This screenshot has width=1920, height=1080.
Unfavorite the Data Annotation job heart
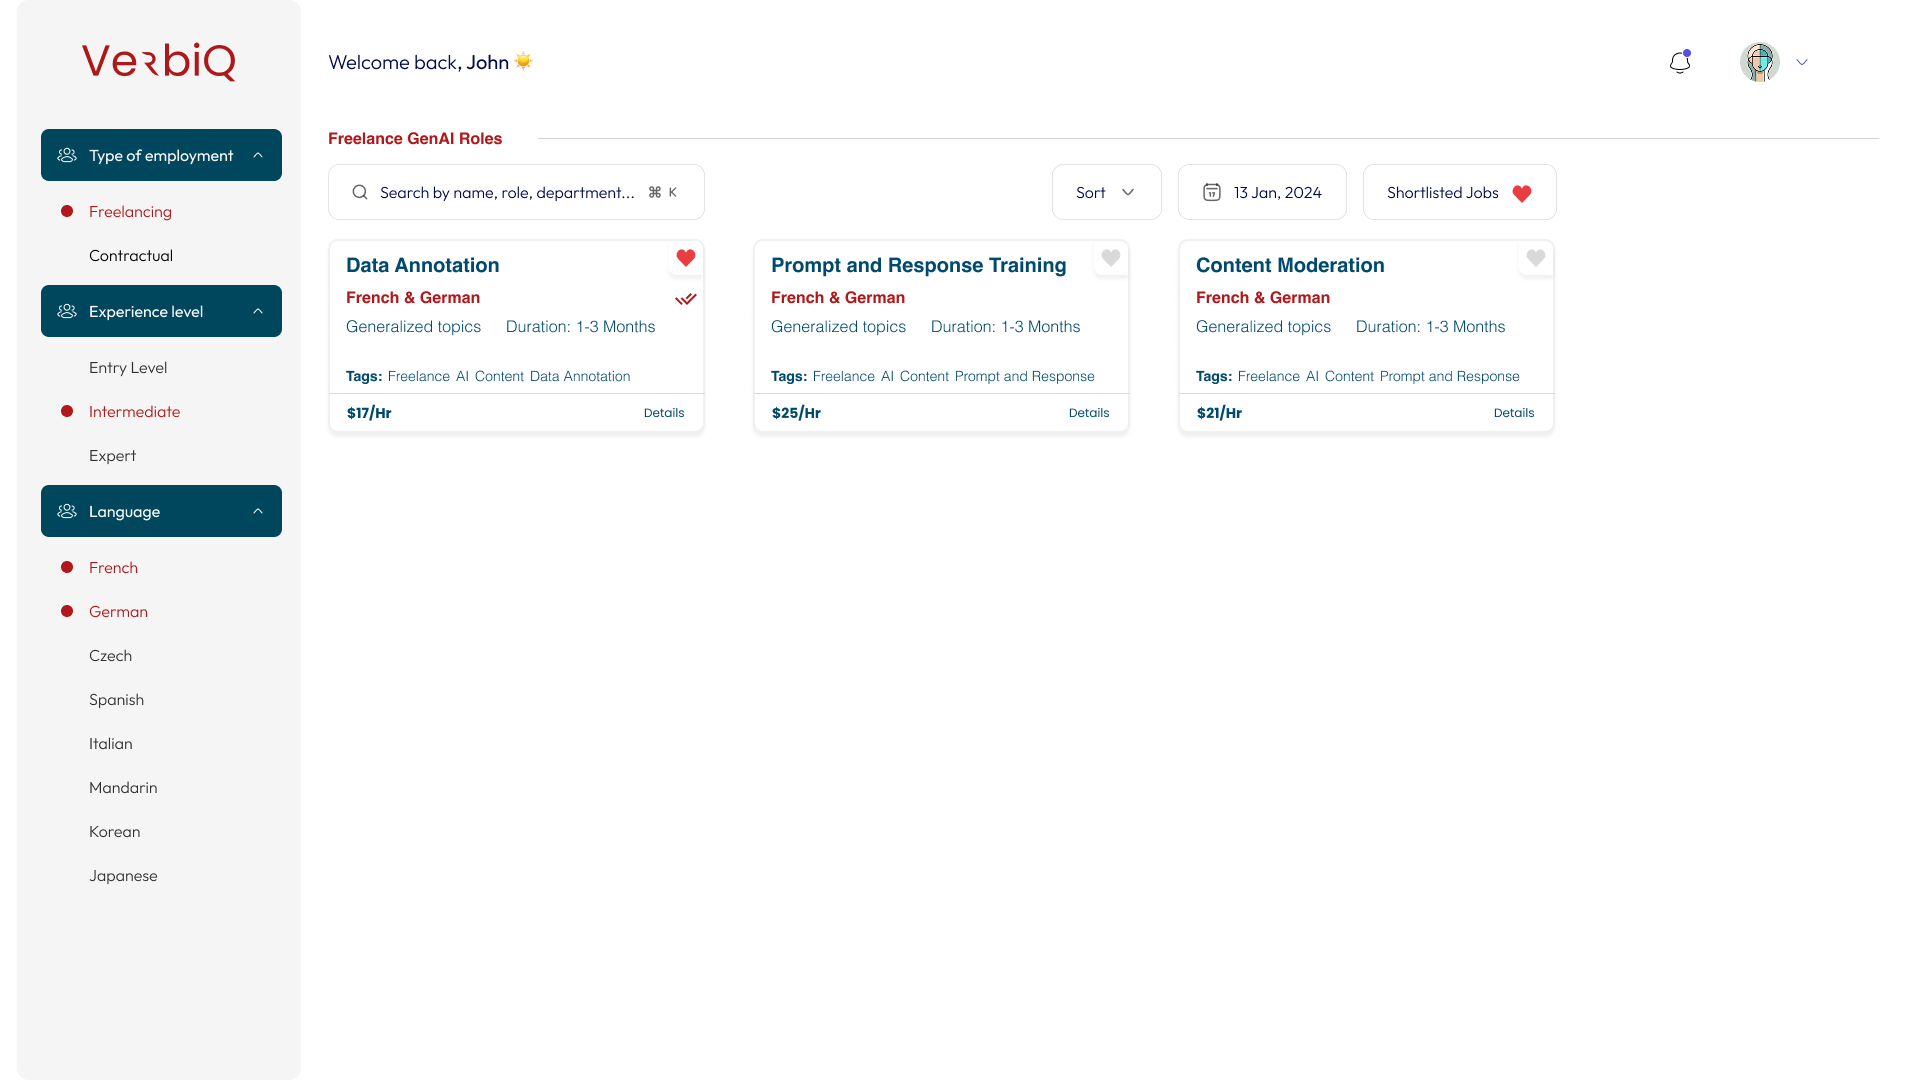coord(686,258)
